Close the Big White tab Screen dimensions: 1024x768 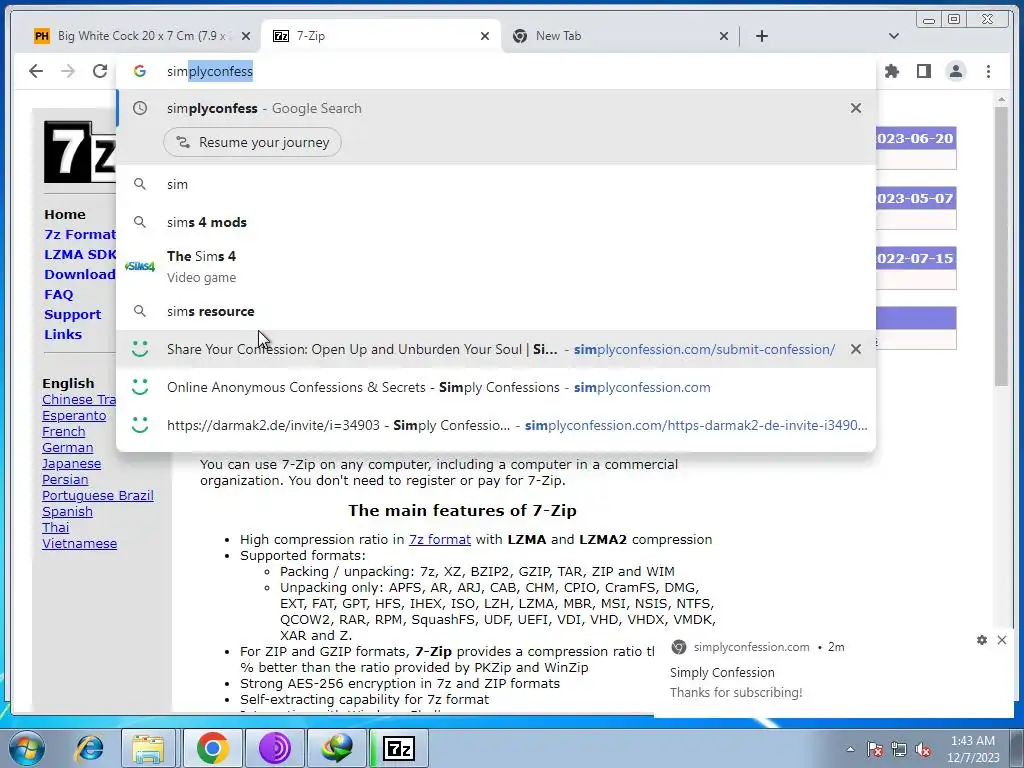[x=246, y=36]
